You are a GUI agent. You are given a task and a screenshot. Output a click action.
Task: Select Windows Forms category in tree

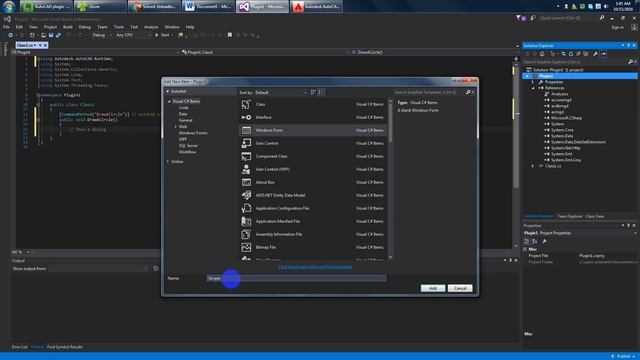[193, 133]
